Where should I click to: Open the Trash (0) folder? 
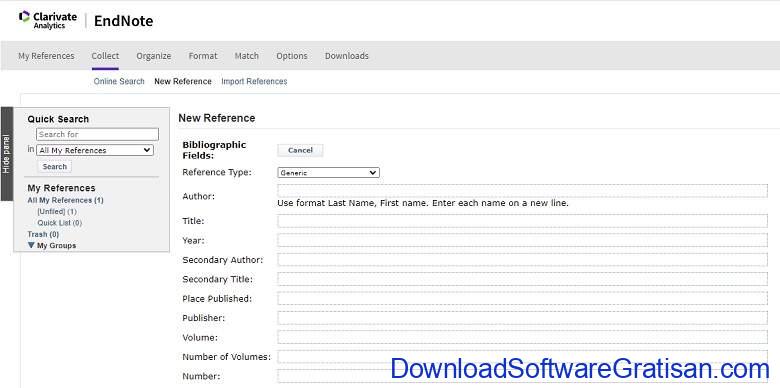43,234
